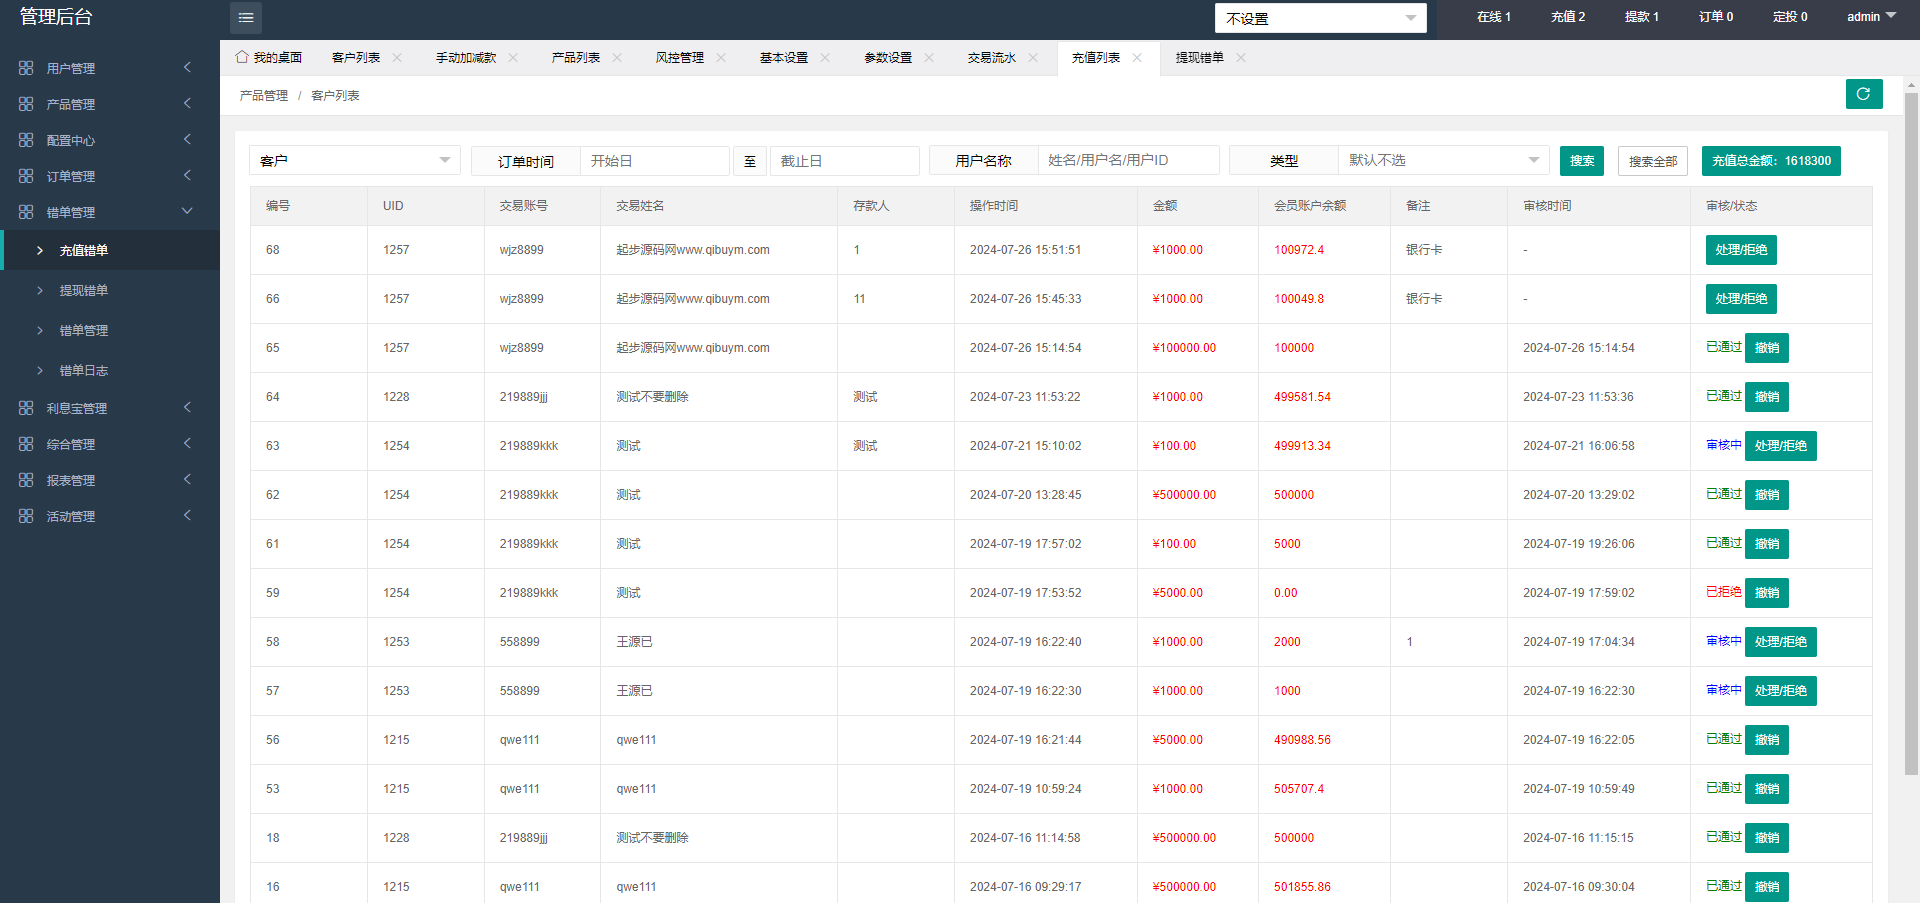1920x903 pixels.
Task: Click the green refresh icon button
Action: 1863,94
